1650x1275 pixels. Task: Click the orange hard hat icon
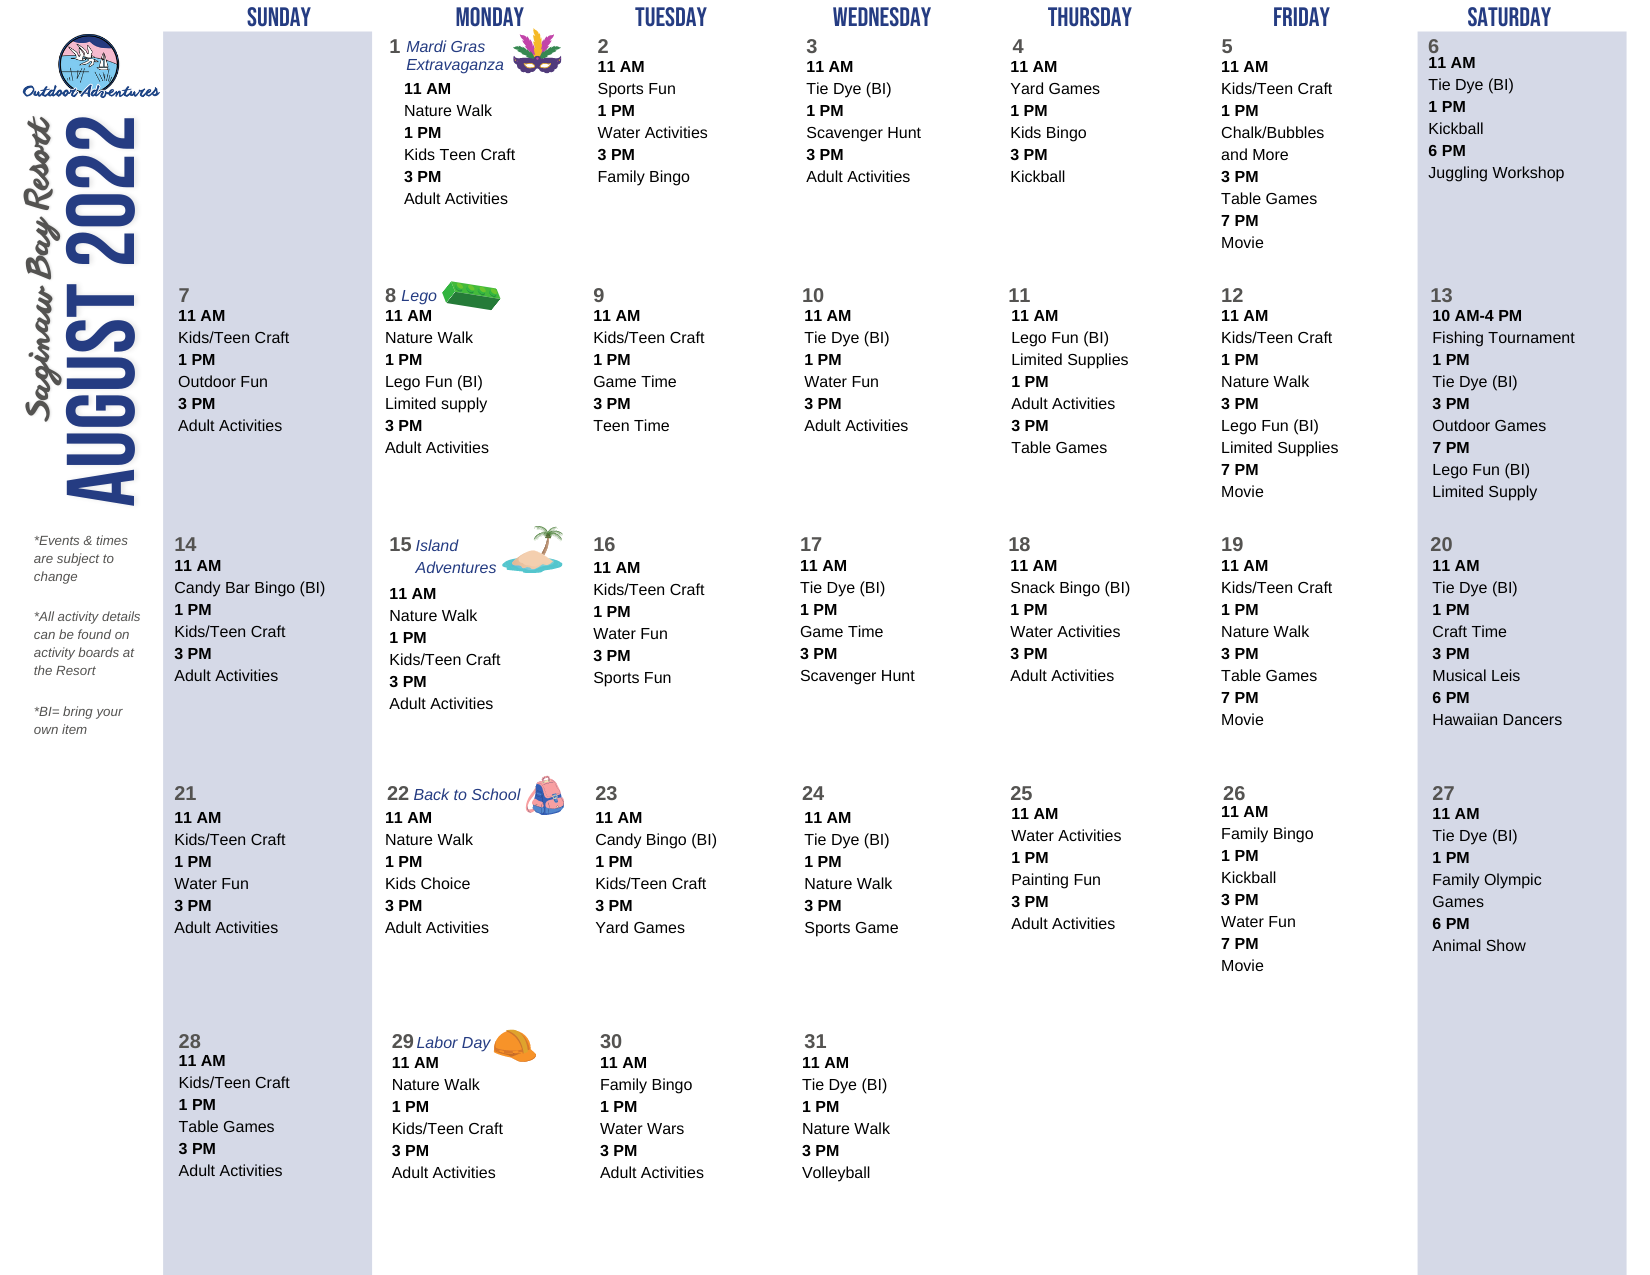pos(514,1045)
